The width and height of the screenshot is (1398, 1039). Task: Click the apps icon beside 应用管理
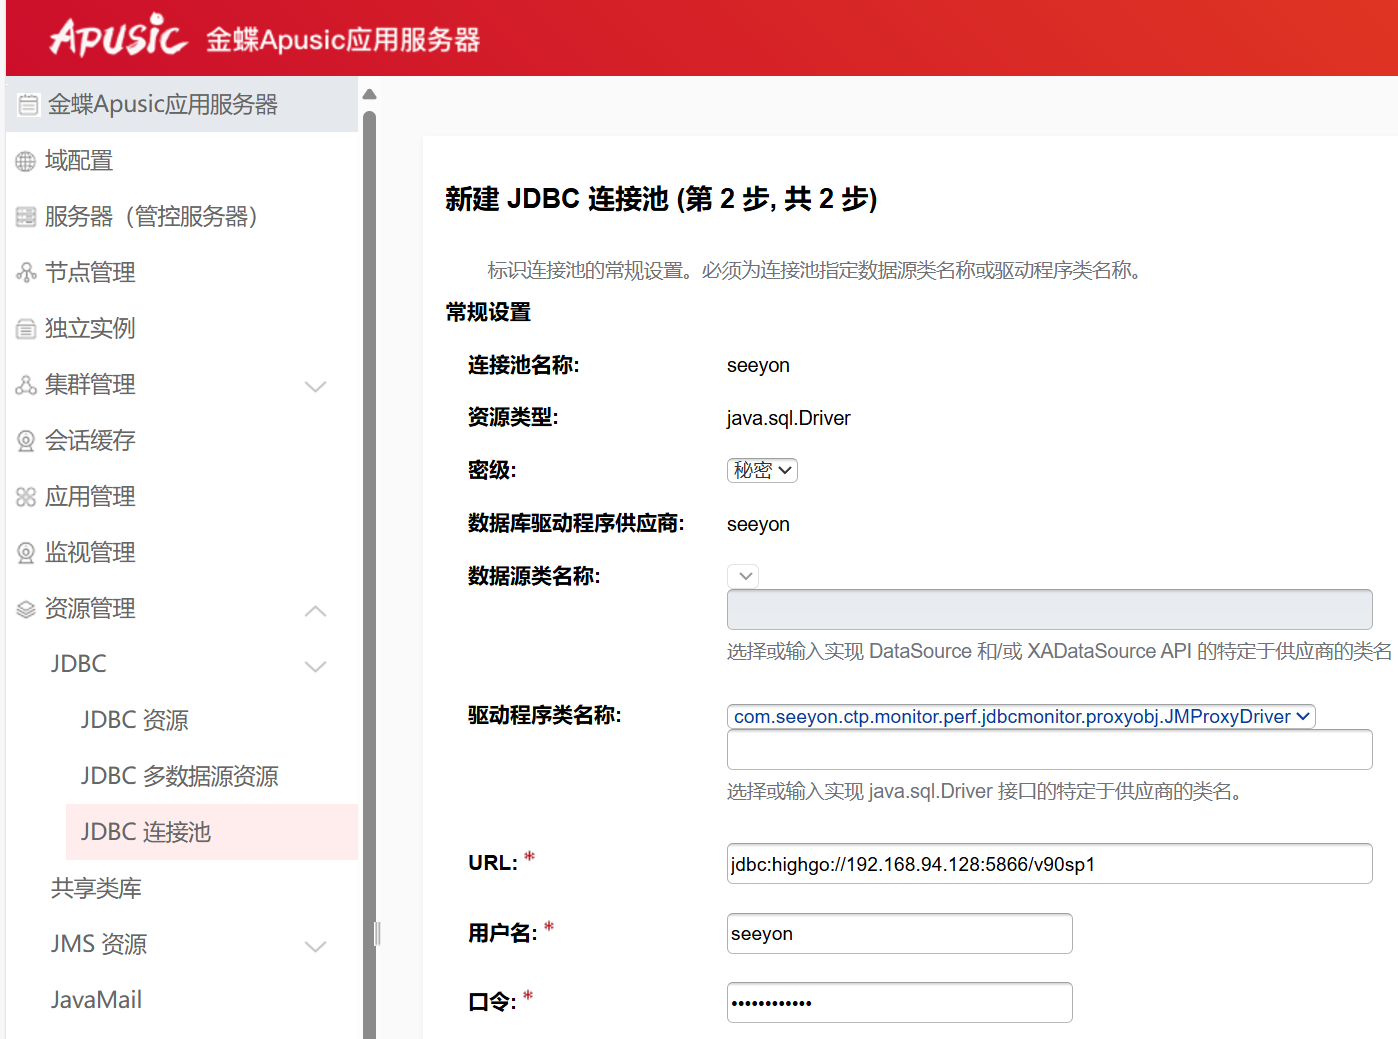pos(26,497)
